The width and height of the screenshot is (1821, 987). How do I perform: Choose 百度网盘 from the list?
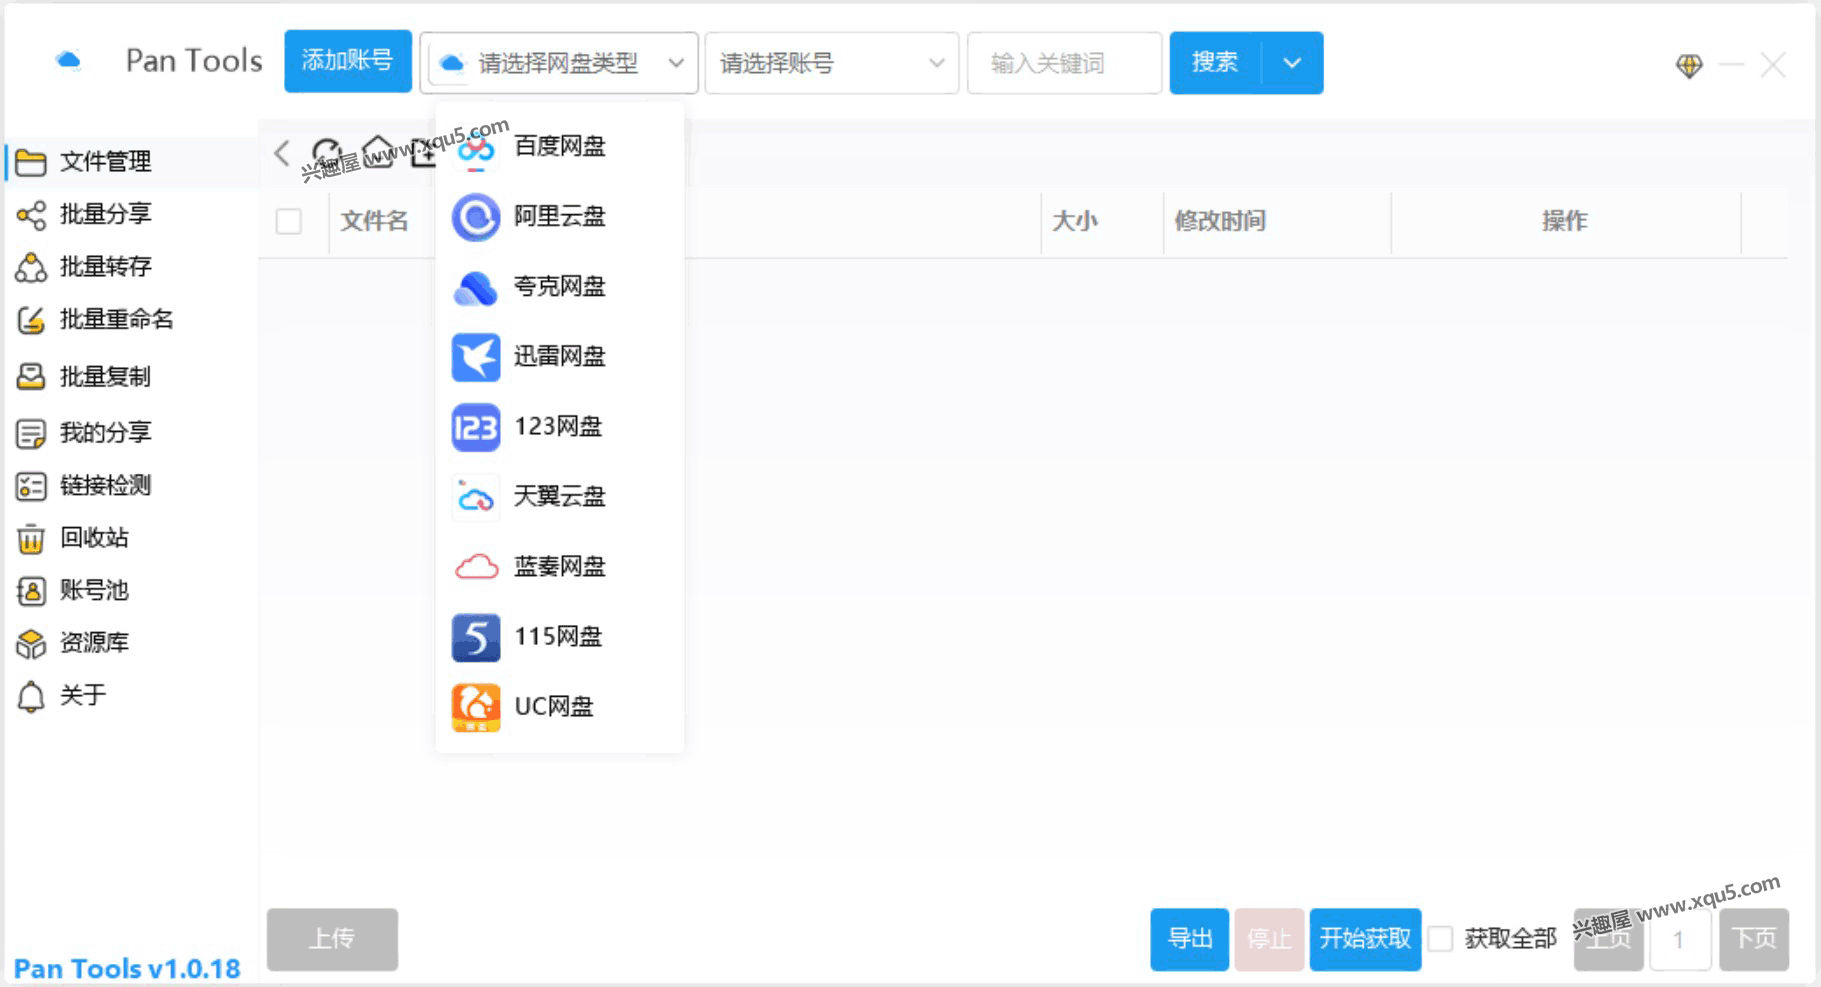560,147
